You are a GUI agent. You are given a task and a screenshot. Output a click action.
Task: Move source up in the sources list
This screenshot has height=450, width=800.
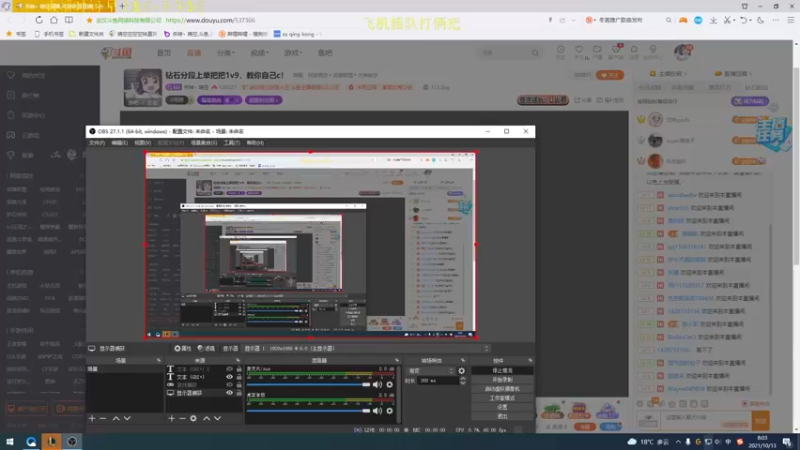(206, 418)
